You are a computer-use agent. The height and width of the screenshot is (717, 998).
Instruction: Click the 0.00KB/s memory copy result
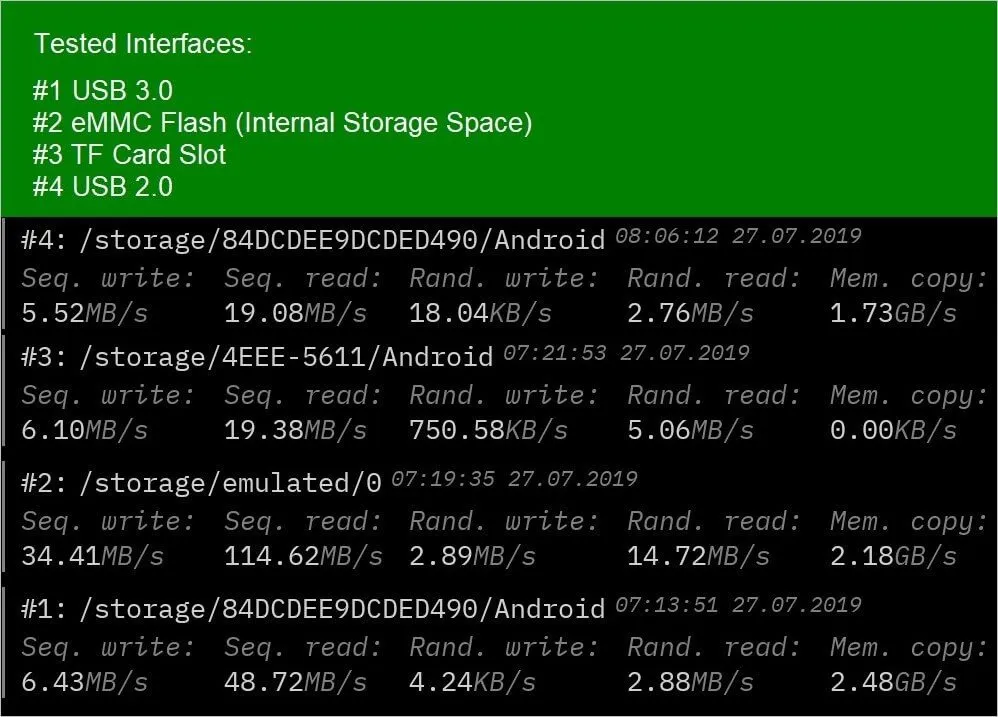point(893,430)
